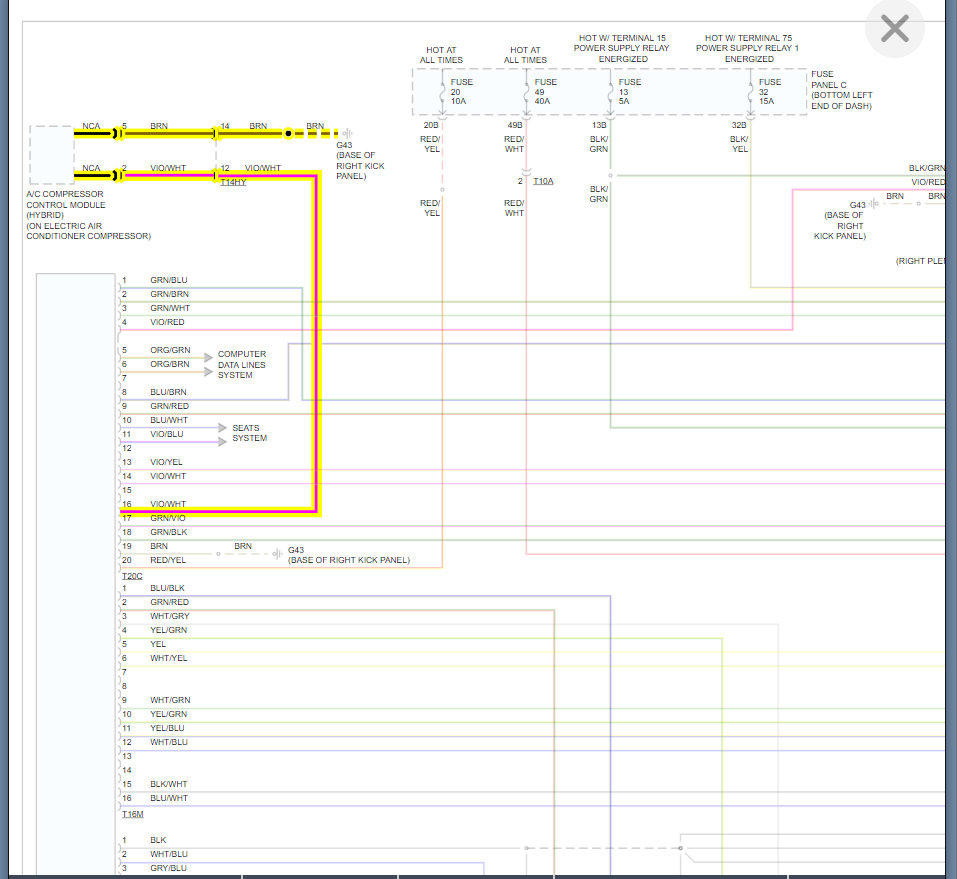The image size is (957, 879).
Task: Click the Fuse 49 40A label
Action: click(546, 92)
